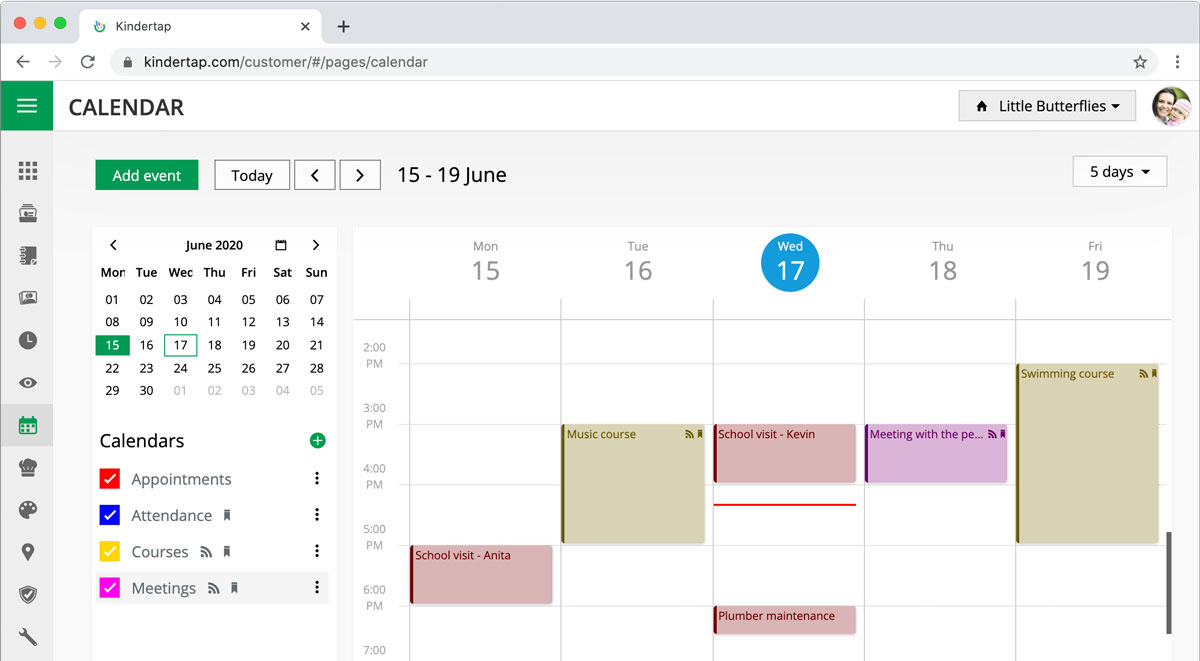Open the 5 days view dropdown
This screenshot has height=661, width=1200.
point(1119,171)
